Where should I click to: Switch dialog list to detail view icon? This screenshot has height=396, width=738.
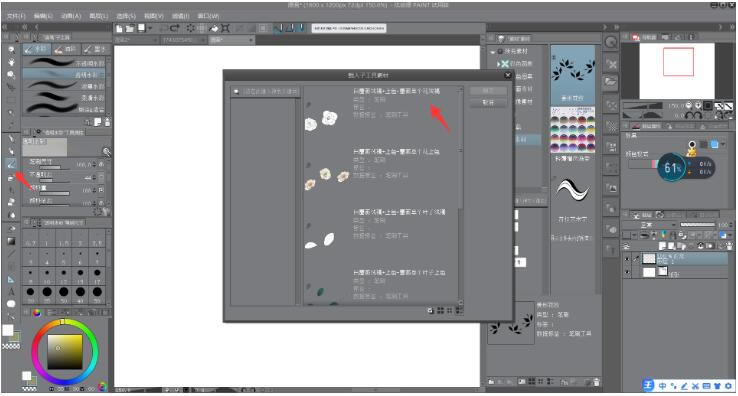458,310
